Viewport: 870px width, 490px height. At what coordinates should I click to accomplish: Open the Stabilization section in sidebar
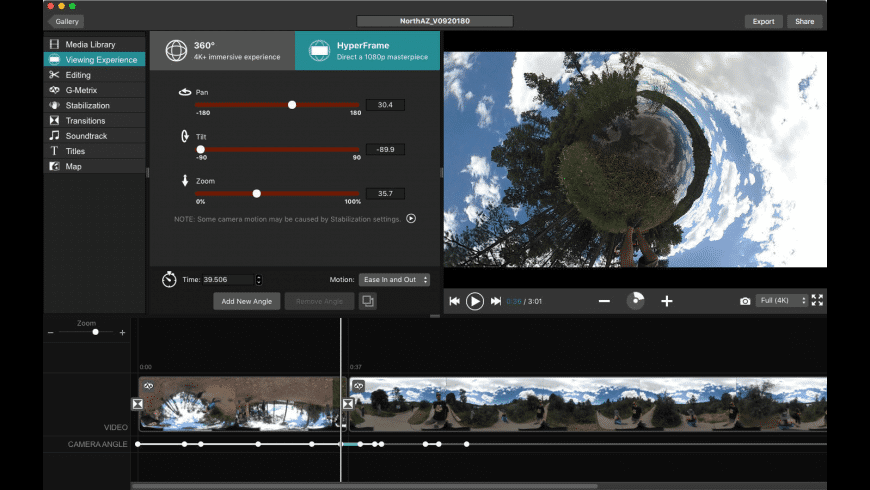click(x=87, y=105)
